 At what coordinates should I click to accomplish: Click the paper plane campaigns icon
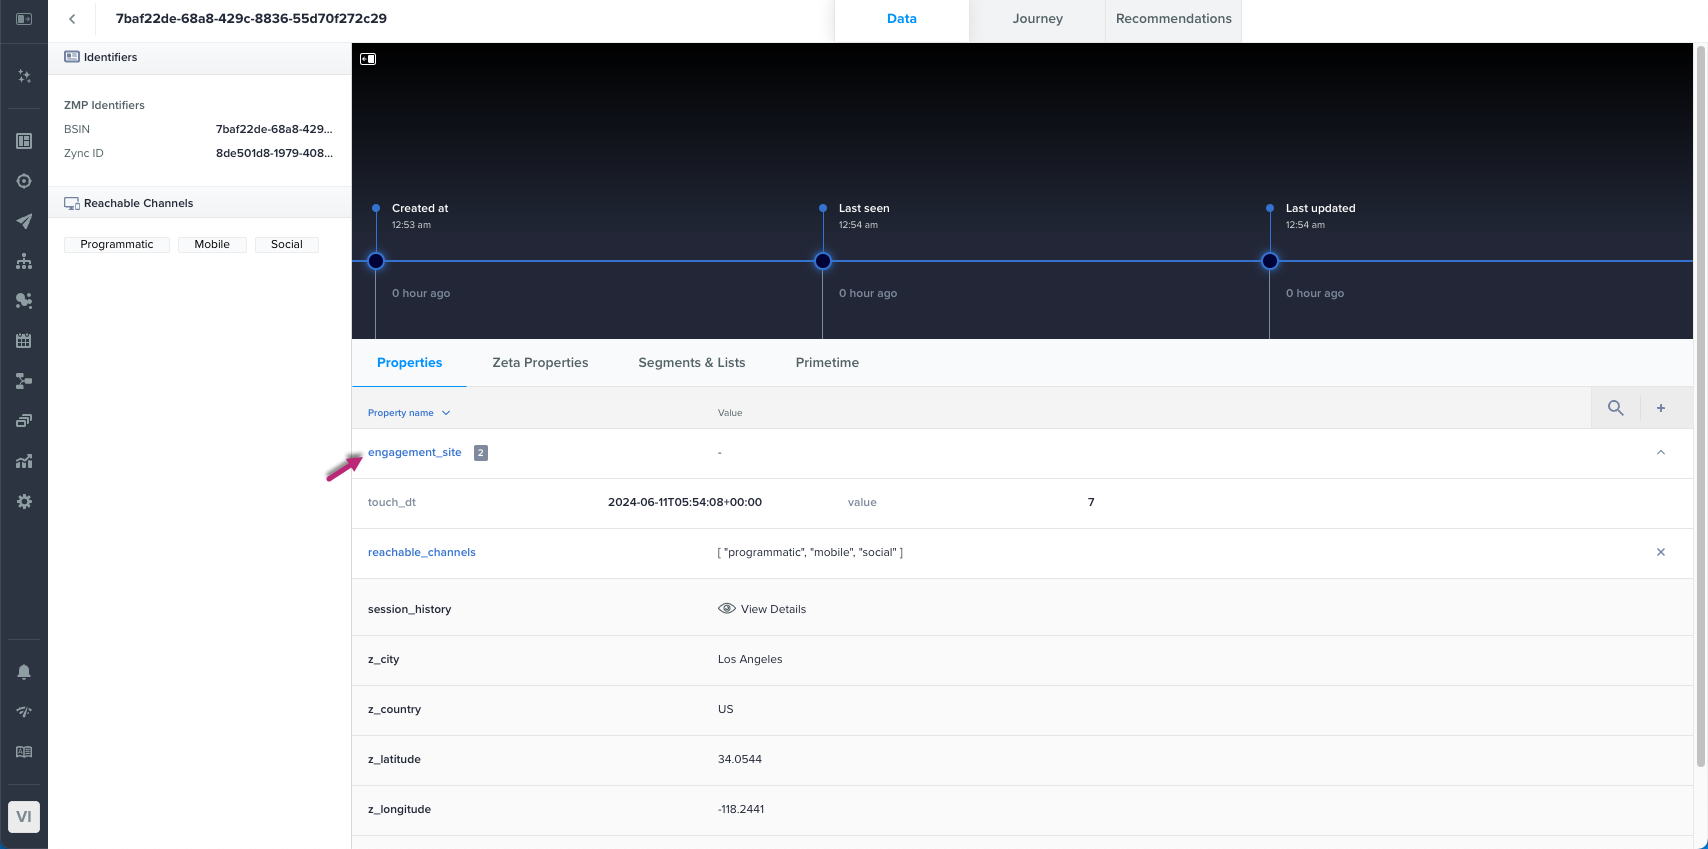pos(24,221)
